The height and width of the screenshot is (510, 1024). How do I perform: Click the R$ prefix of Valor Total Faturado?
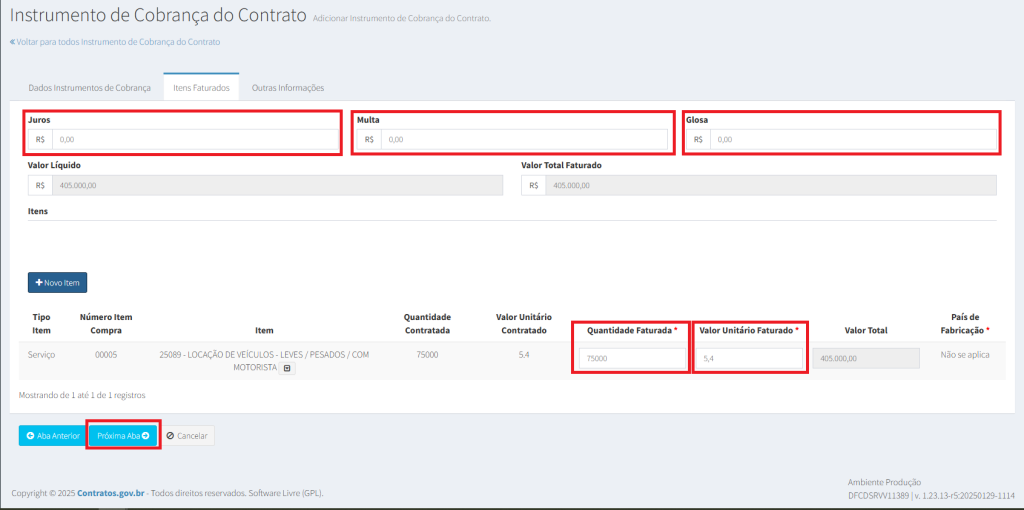click(533, 185)
